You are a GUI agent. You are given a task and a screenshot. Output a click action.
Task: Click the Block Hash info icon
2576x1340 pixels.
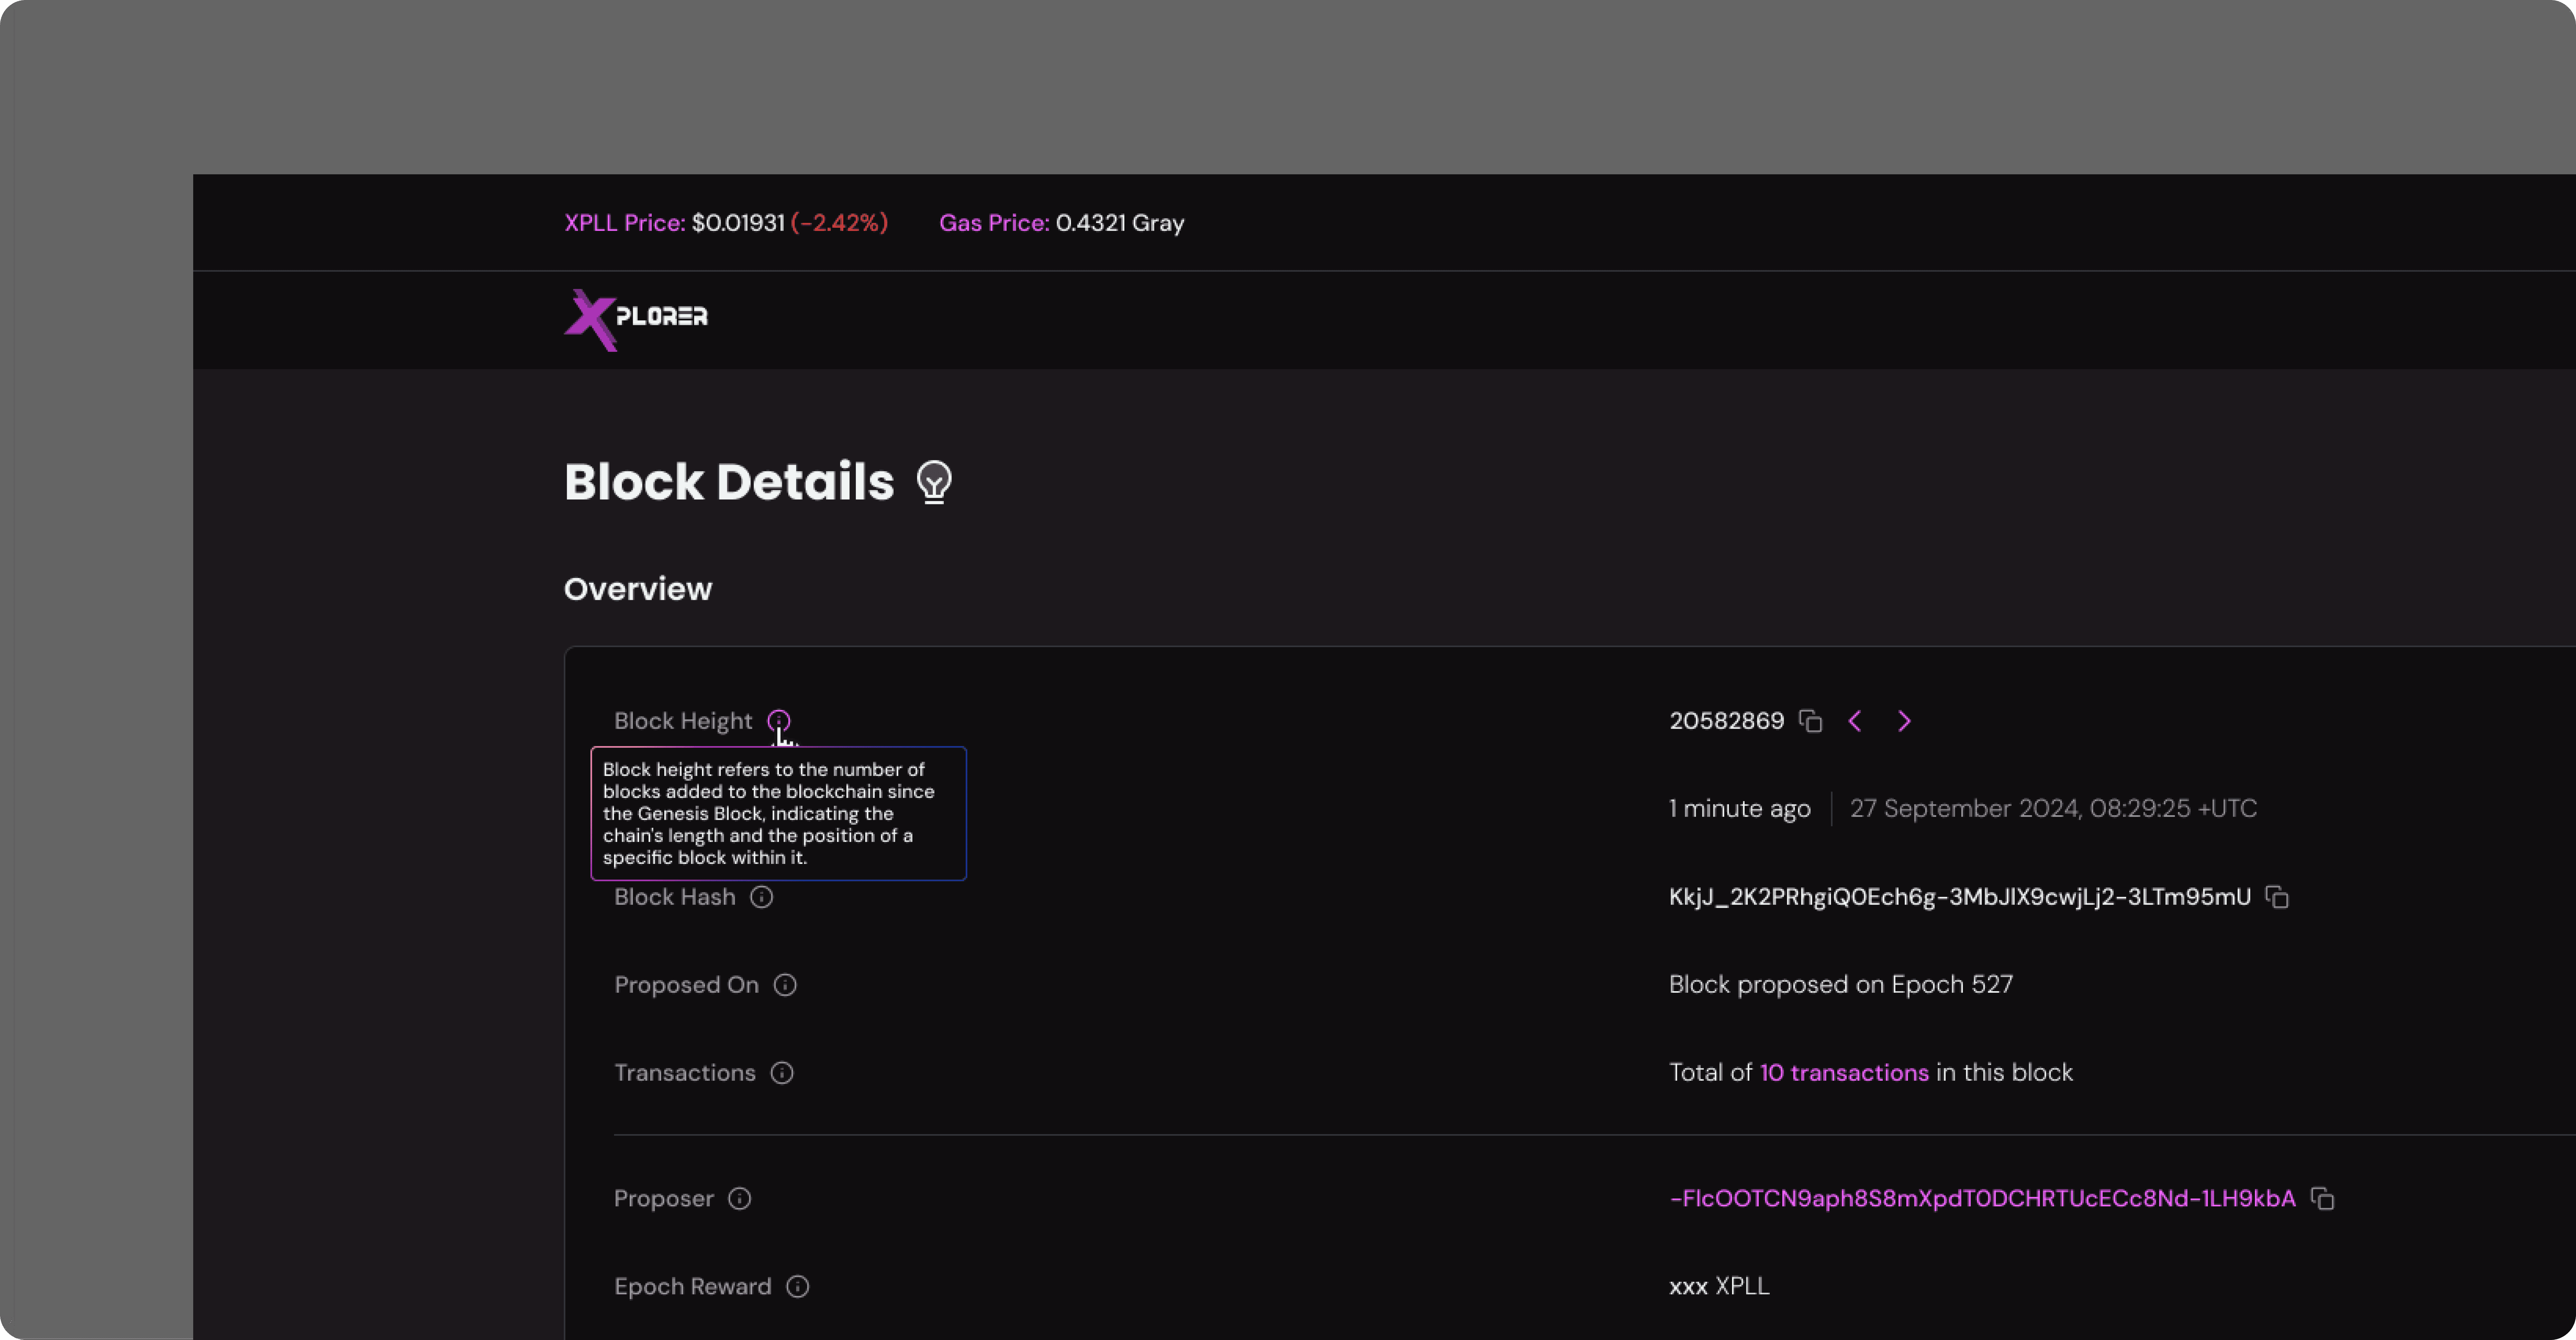pyautogui.click(x=762, y=897)
